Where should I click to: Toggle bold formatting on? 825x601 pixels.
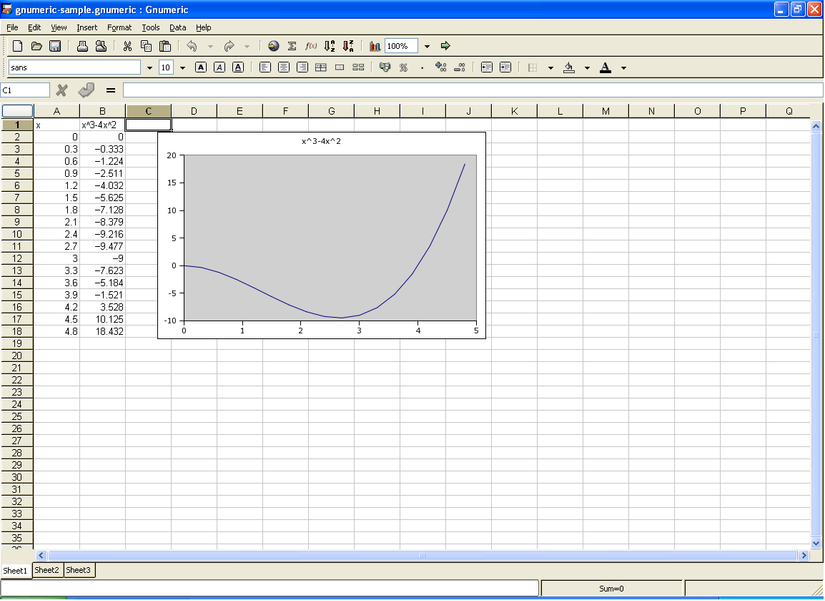point(201,67)
